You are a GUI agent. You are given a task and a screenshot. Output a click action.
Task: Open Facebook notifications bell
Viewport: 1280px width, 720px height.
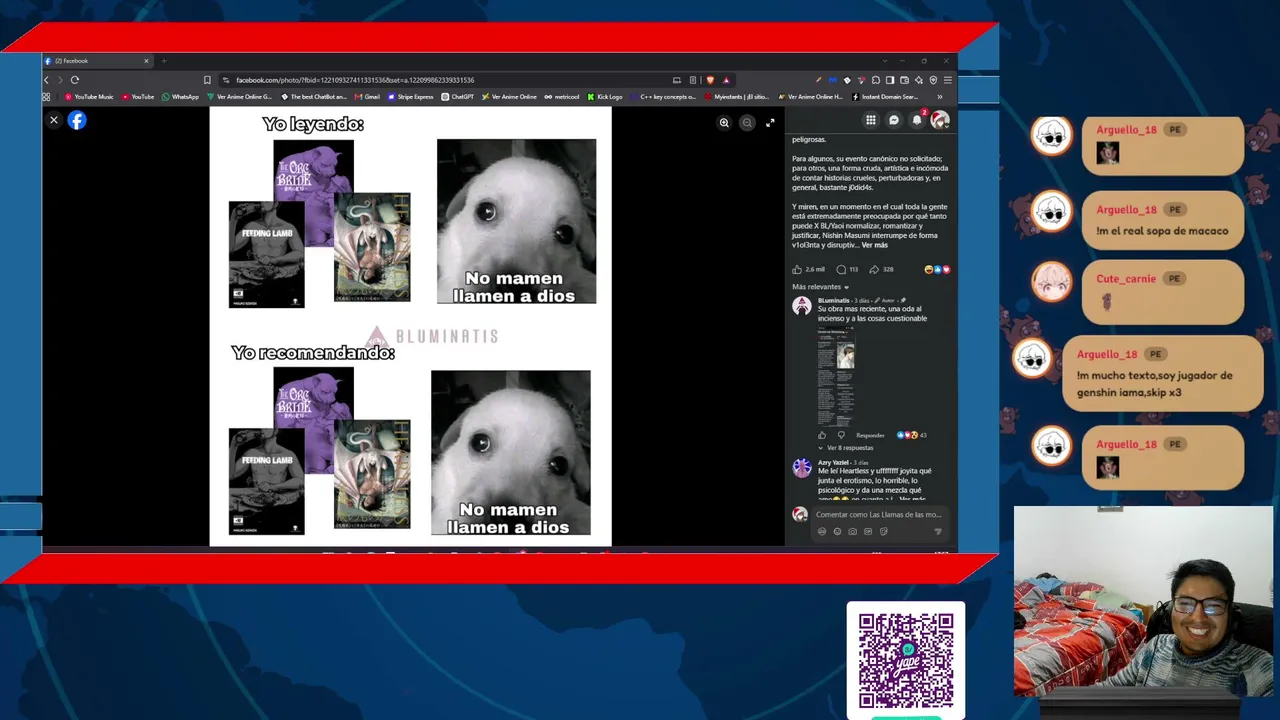tap(917, 120)
